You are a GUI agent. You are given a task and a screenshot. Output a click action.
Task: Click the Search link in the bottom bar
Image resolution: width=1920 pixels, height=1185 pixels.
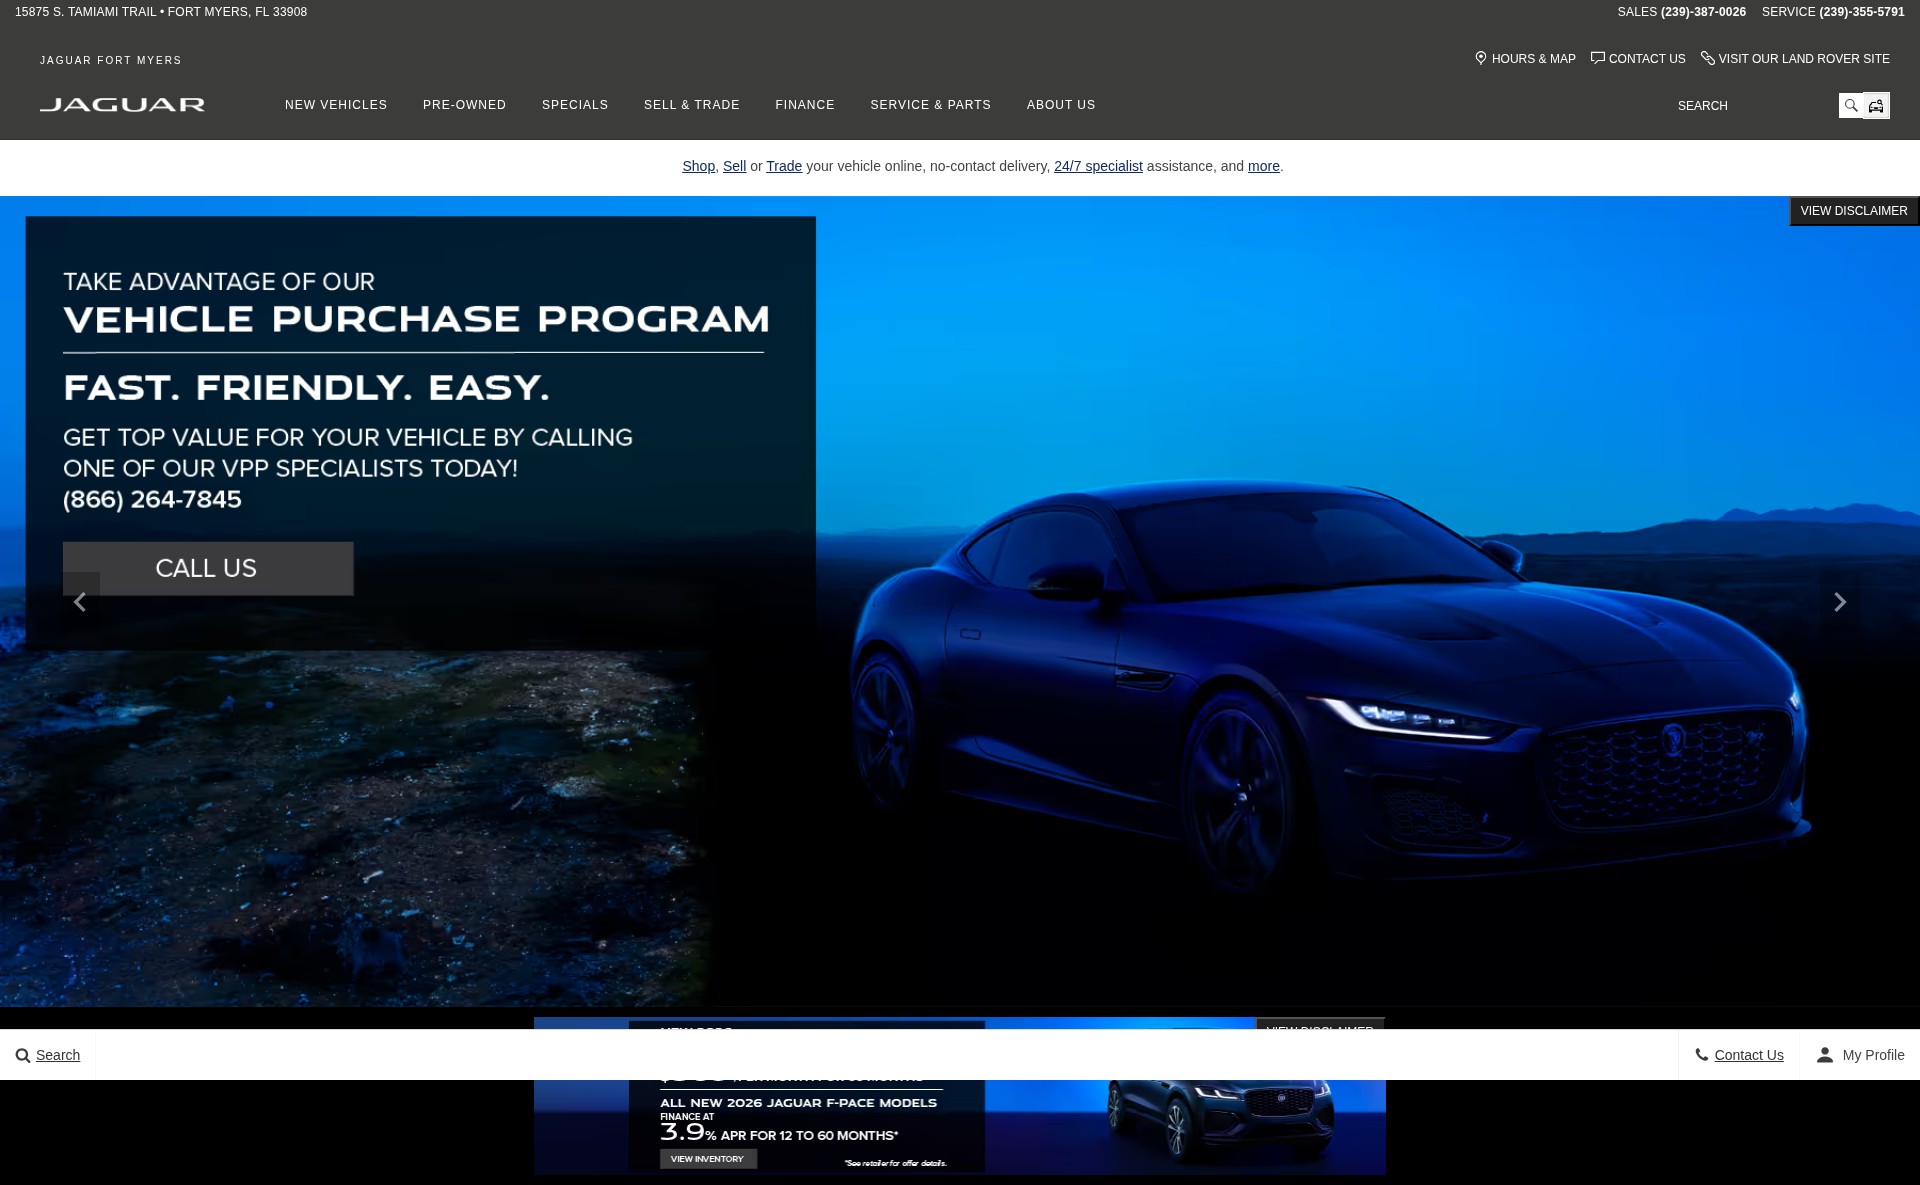58,1055
